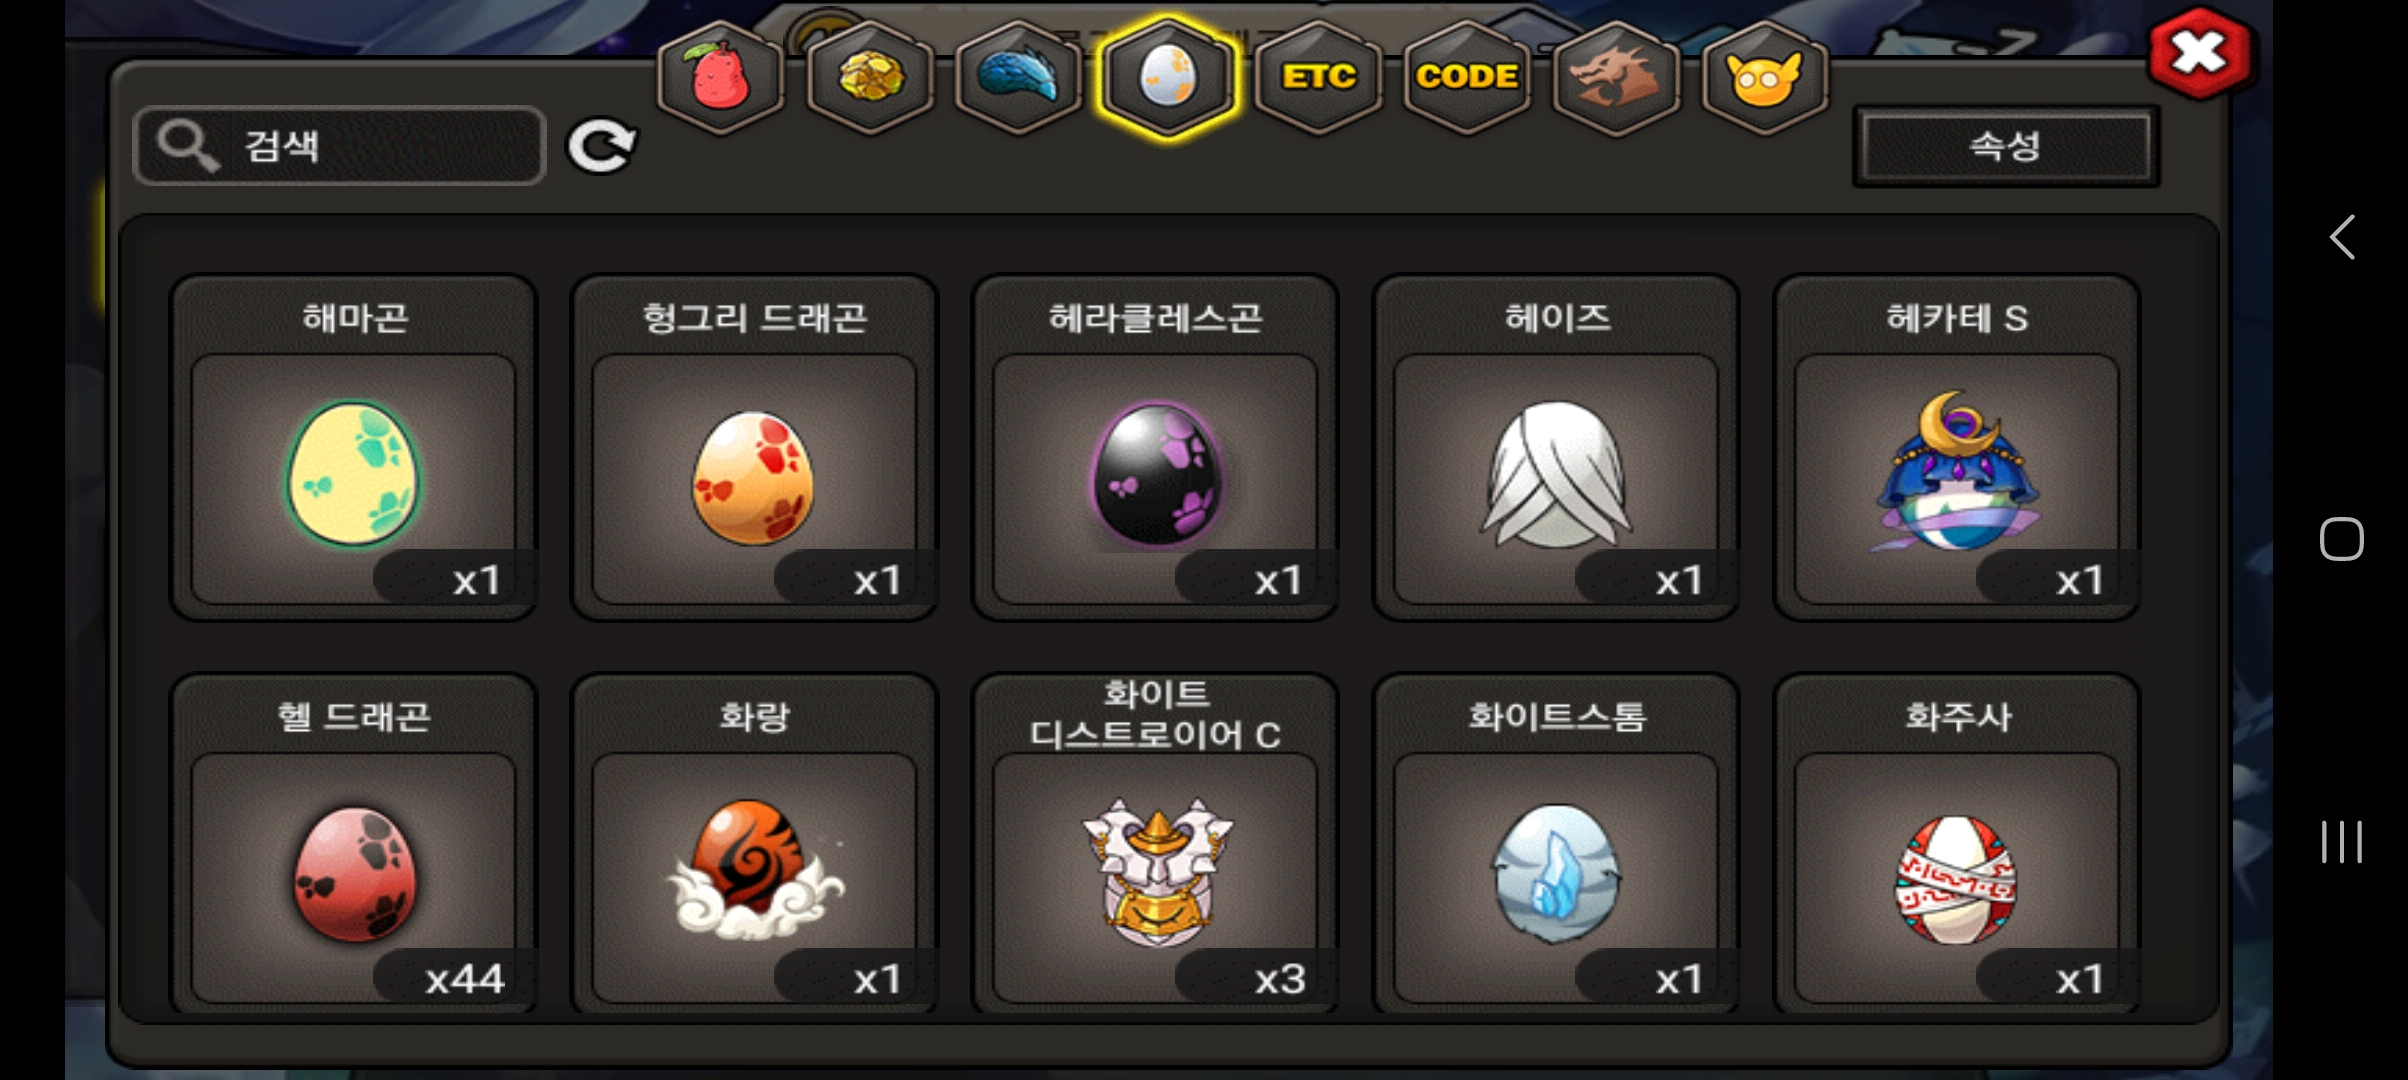The height and width of the screenshot is (1080, 2408).
Task: Choose the 헤라클레스곤 black purple egg
Action: [1155, 448]
